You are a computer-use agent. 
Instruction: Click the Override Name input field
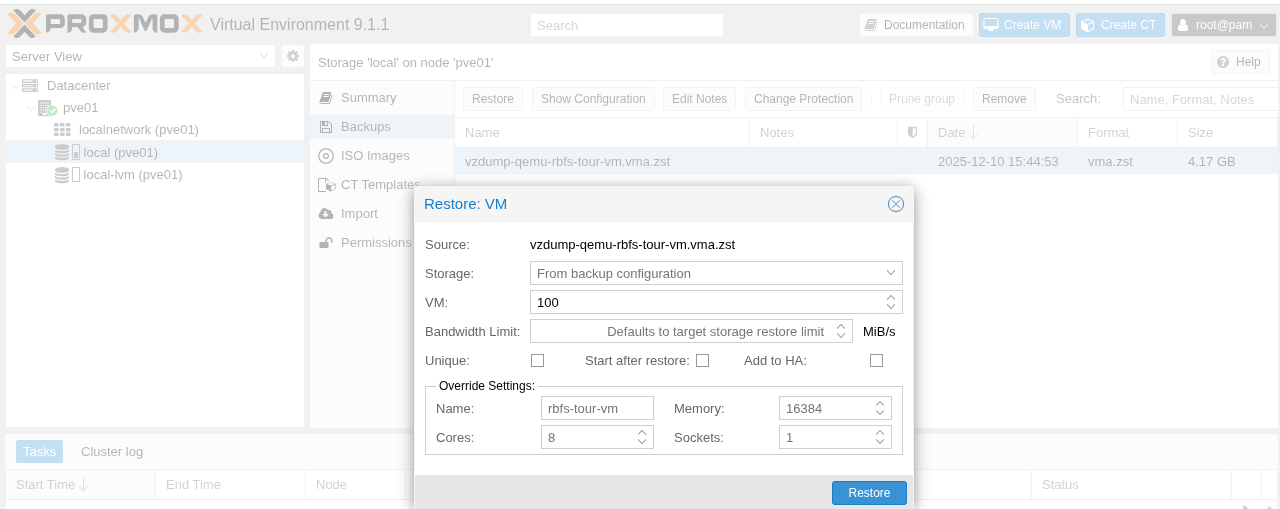point(597,408)
